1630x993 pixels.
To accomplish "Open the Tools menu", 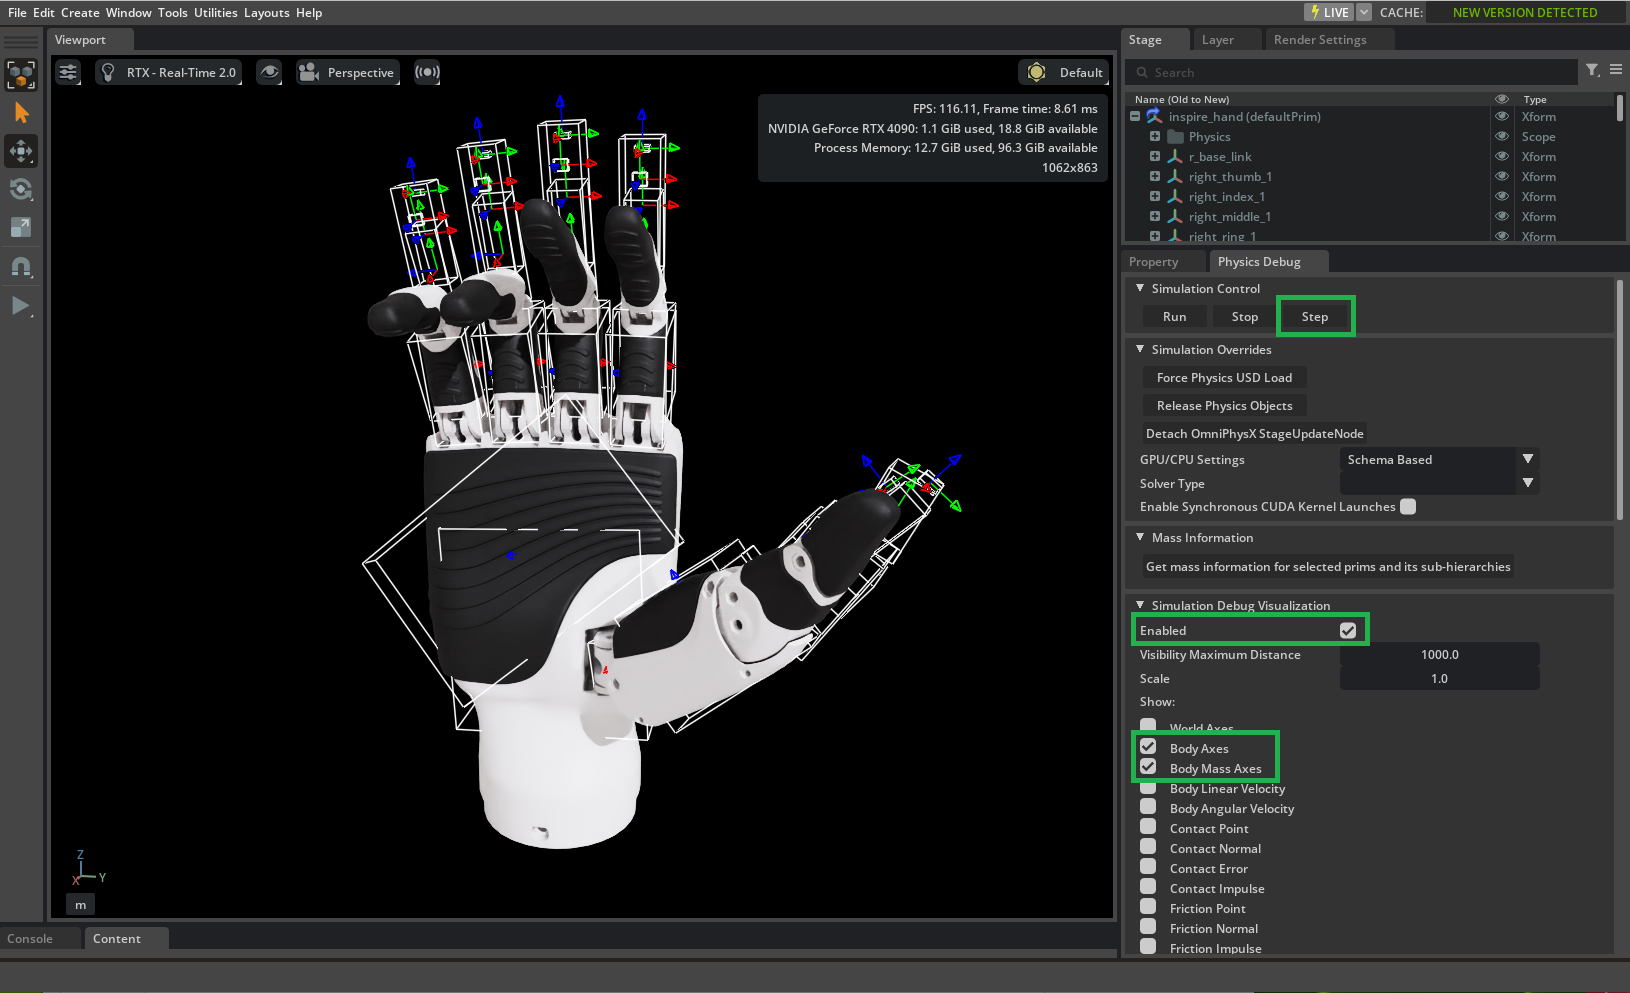I will 172,13.
